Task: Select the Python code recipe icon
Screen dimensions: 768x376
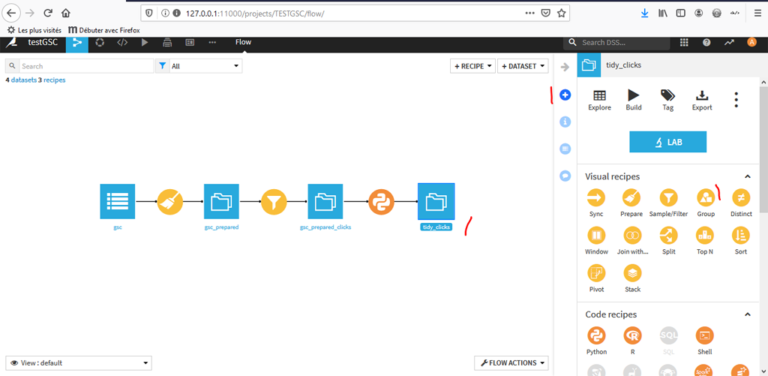Action: 596,336
